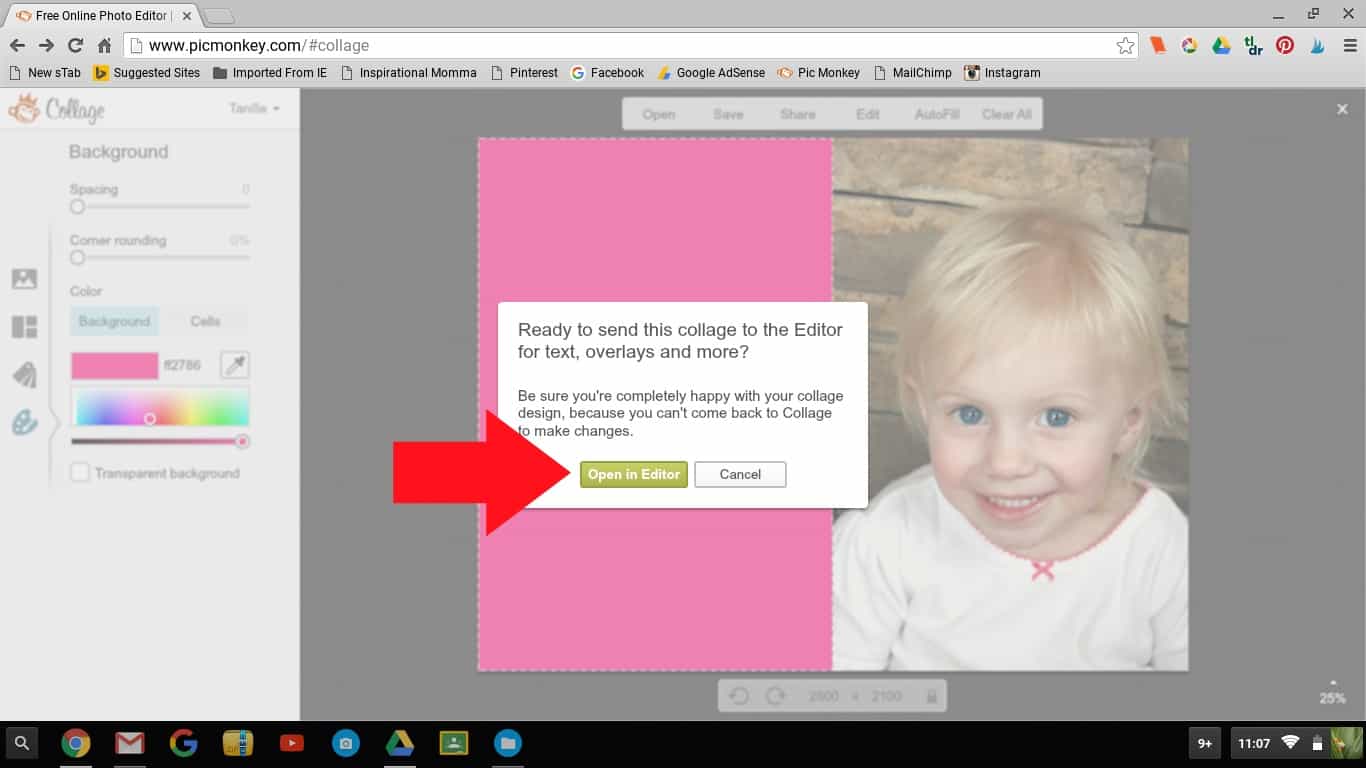
Task: Expand the Tanille account dropdown
Action: (x=254, y=108)
